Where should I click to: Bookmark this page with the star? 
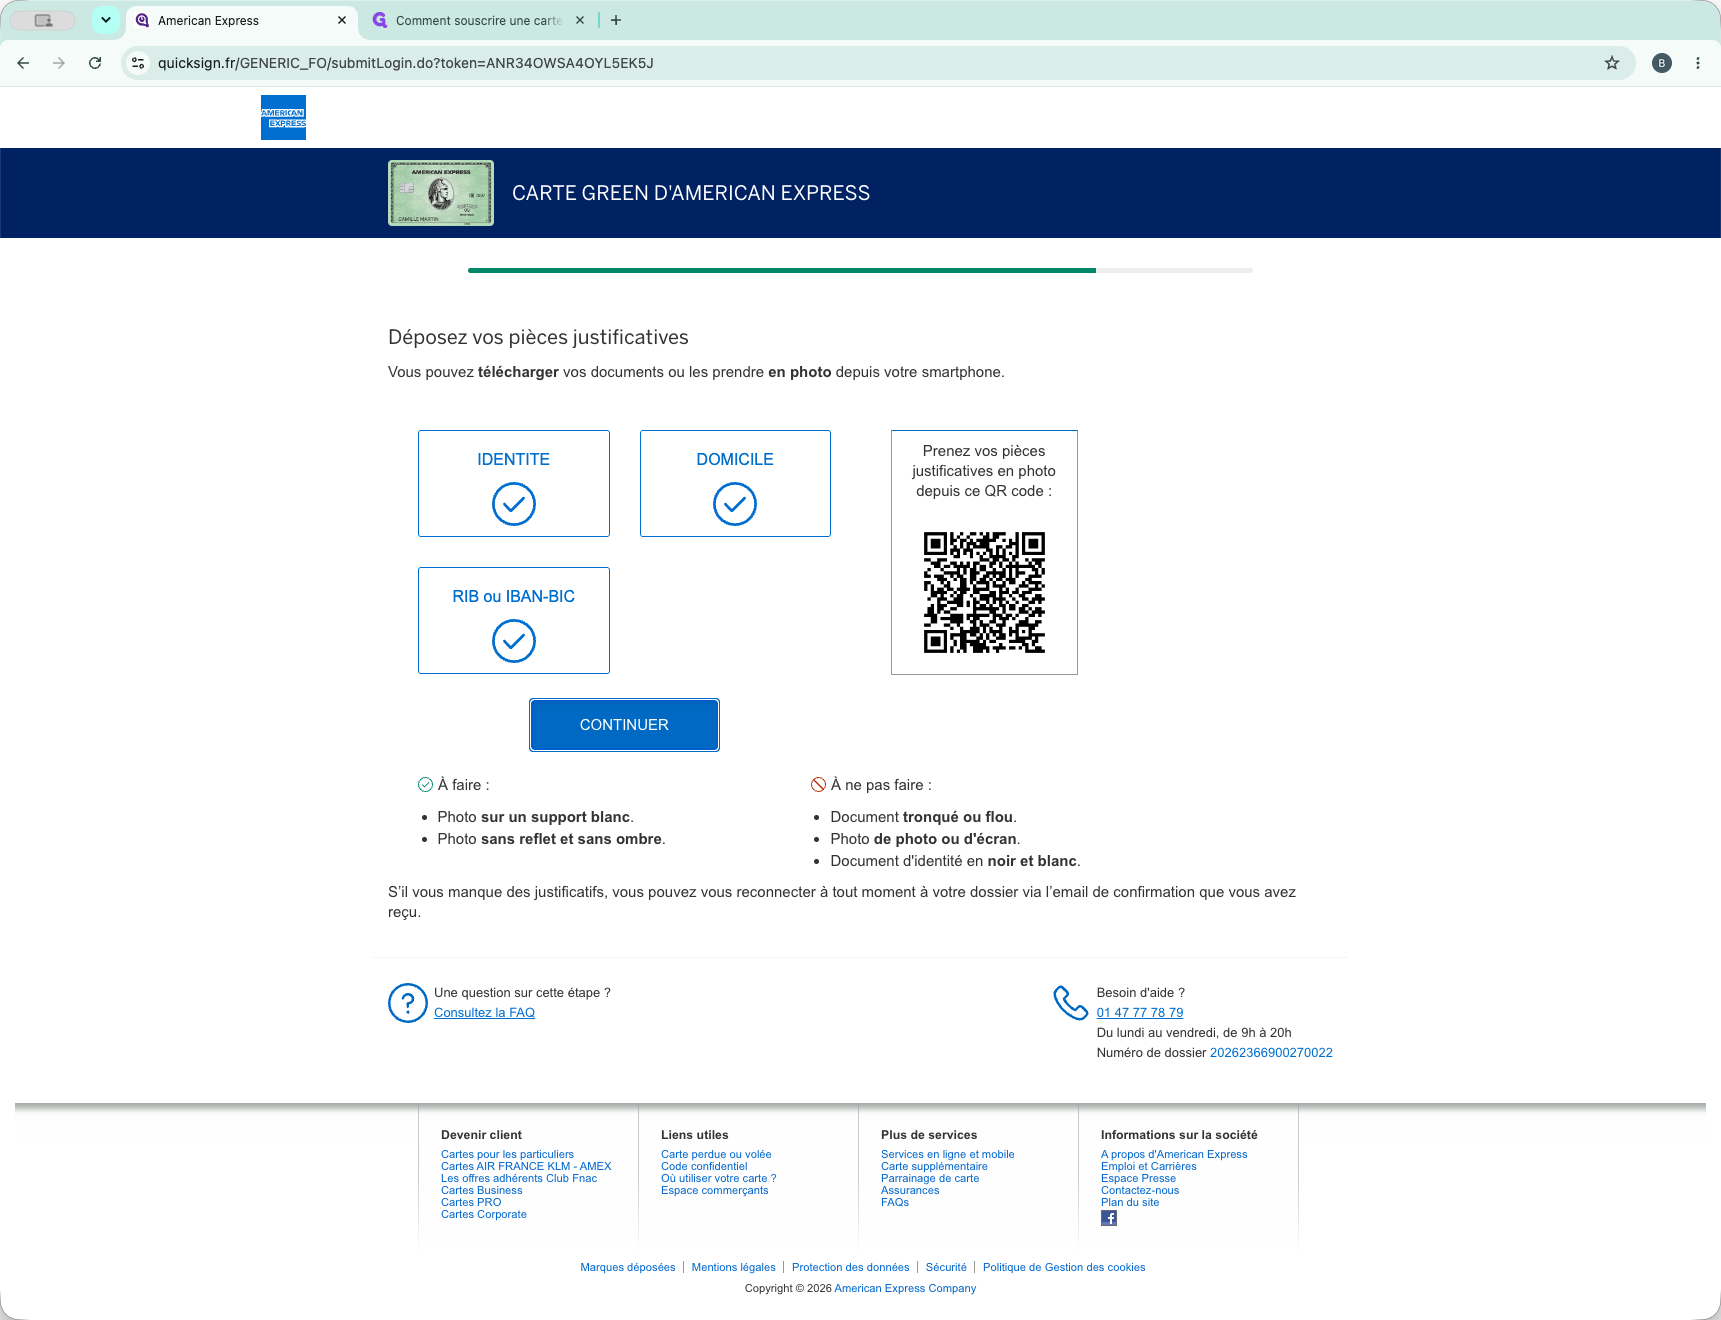1612,63
